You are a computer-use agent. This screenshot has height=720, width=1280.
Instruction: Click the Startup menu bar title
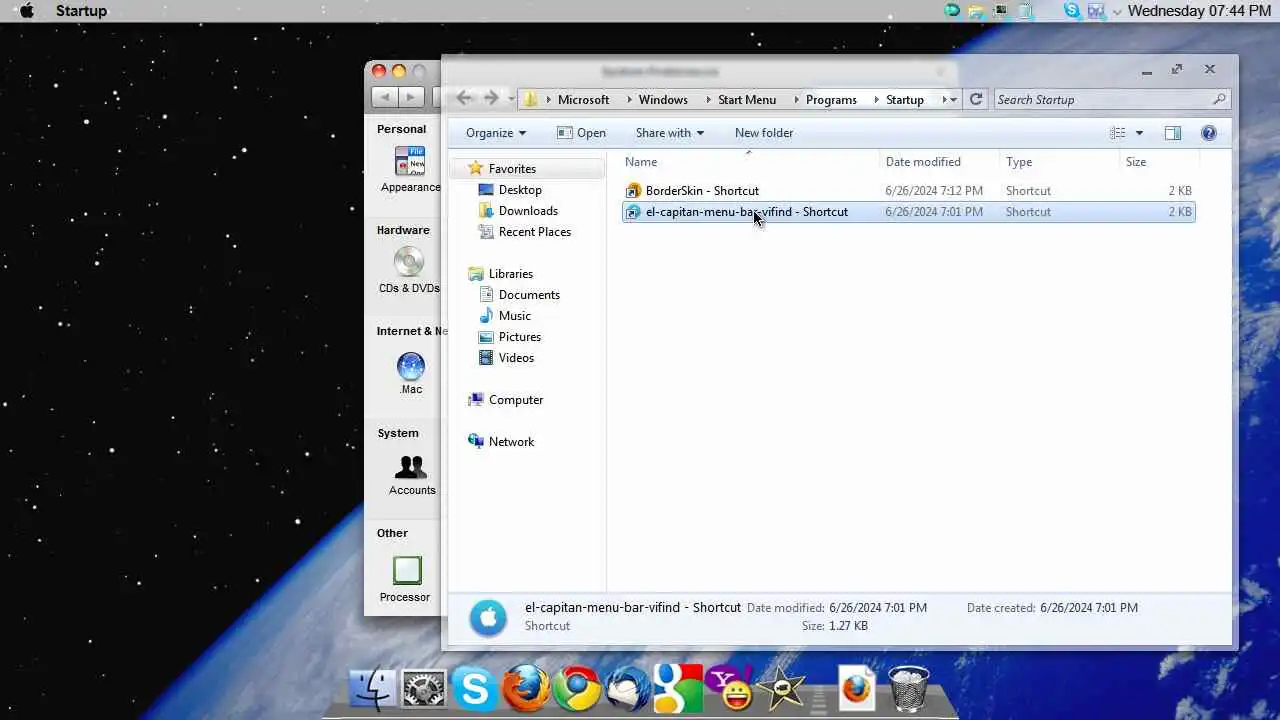coord(81,11)
